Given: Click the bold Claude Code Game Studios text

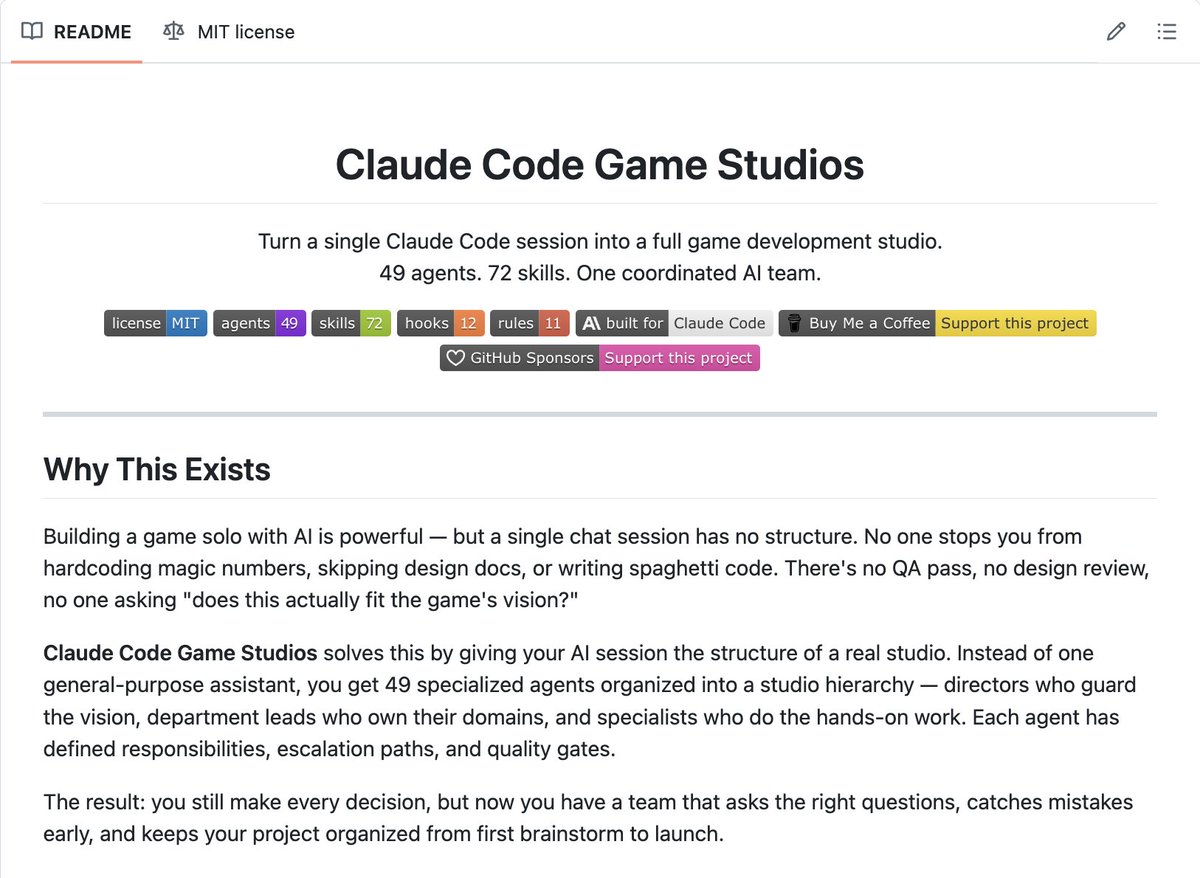Looking at the screenshot, I should (x=180, y=653).
